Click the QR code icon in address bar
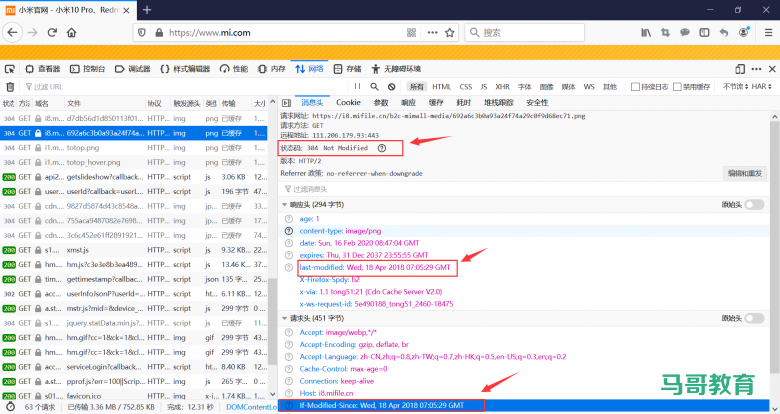780x414 pixels. point(411,33)
